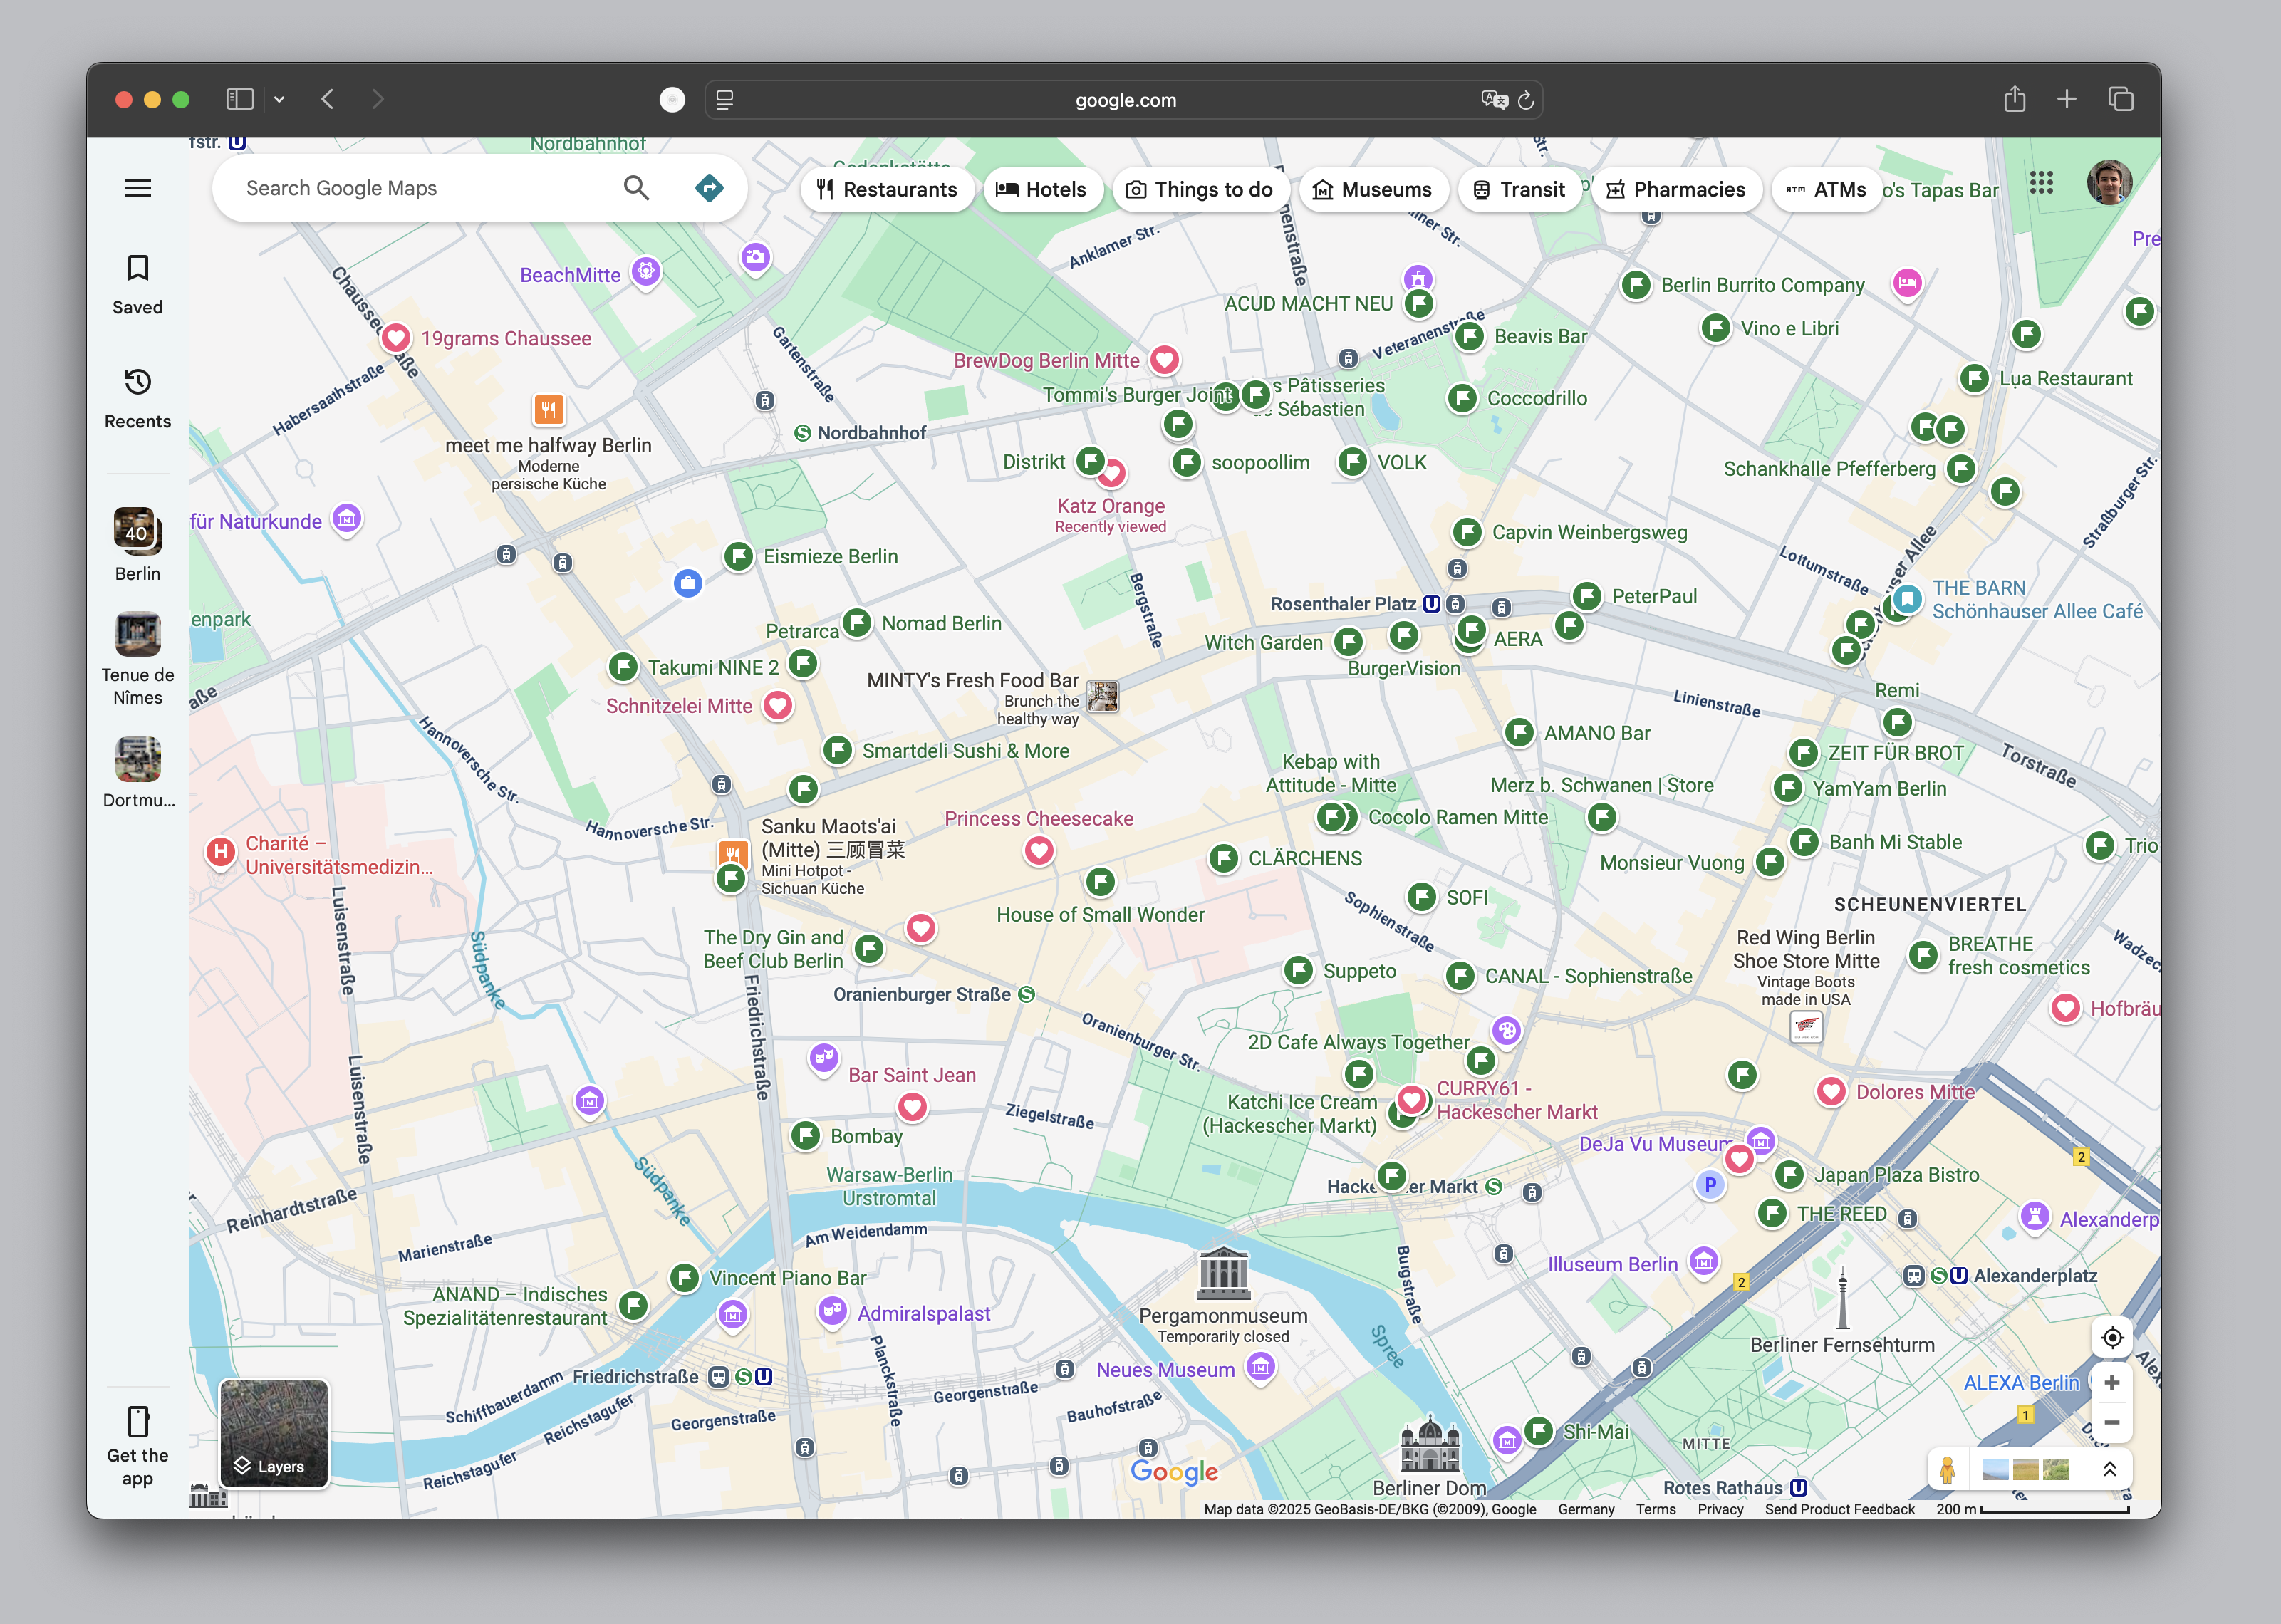Click Safari's Share icon

2015,99
